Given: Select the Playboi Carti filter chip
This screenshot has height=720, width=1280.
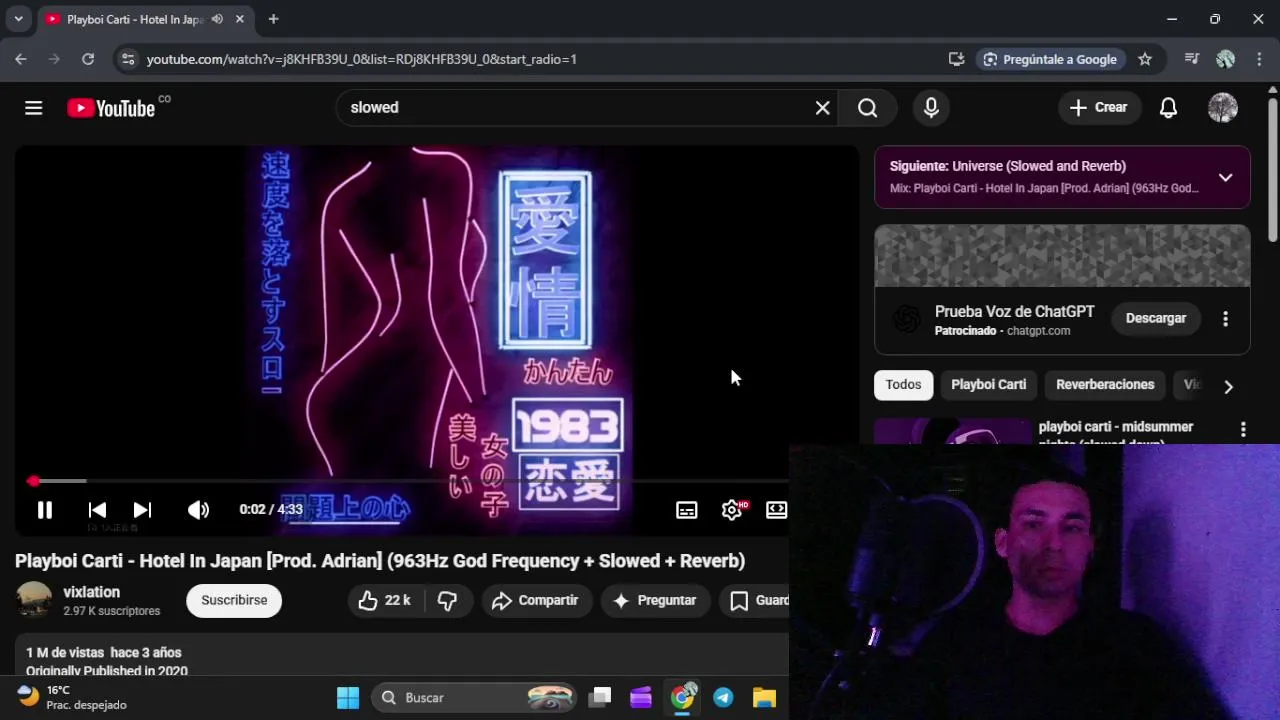Looking at the screenshot, I should [x=988, y=385].
